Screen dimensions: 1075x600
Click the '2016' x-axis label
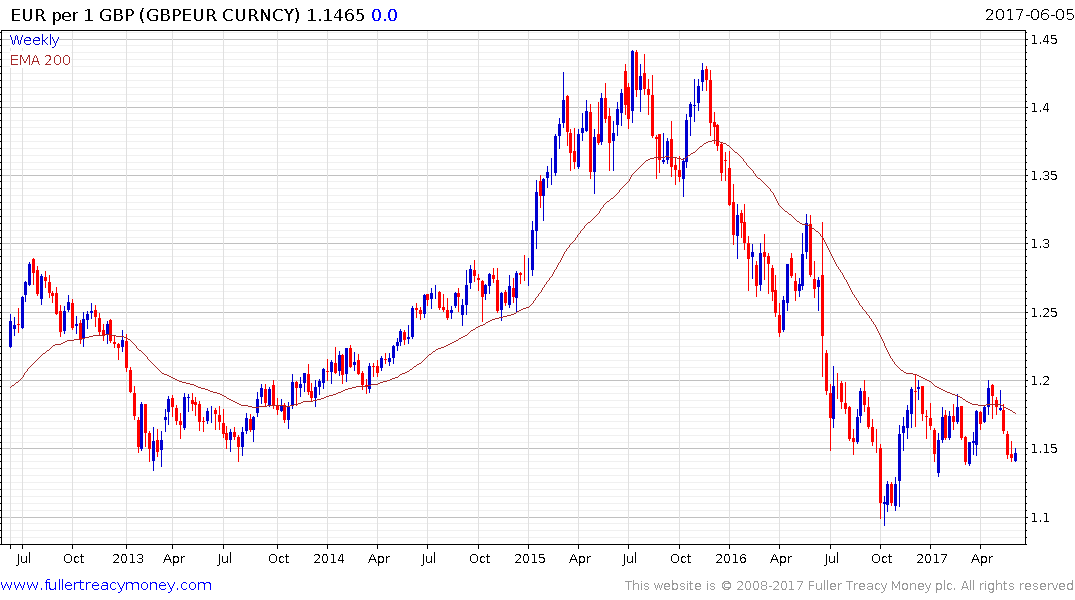731,559
